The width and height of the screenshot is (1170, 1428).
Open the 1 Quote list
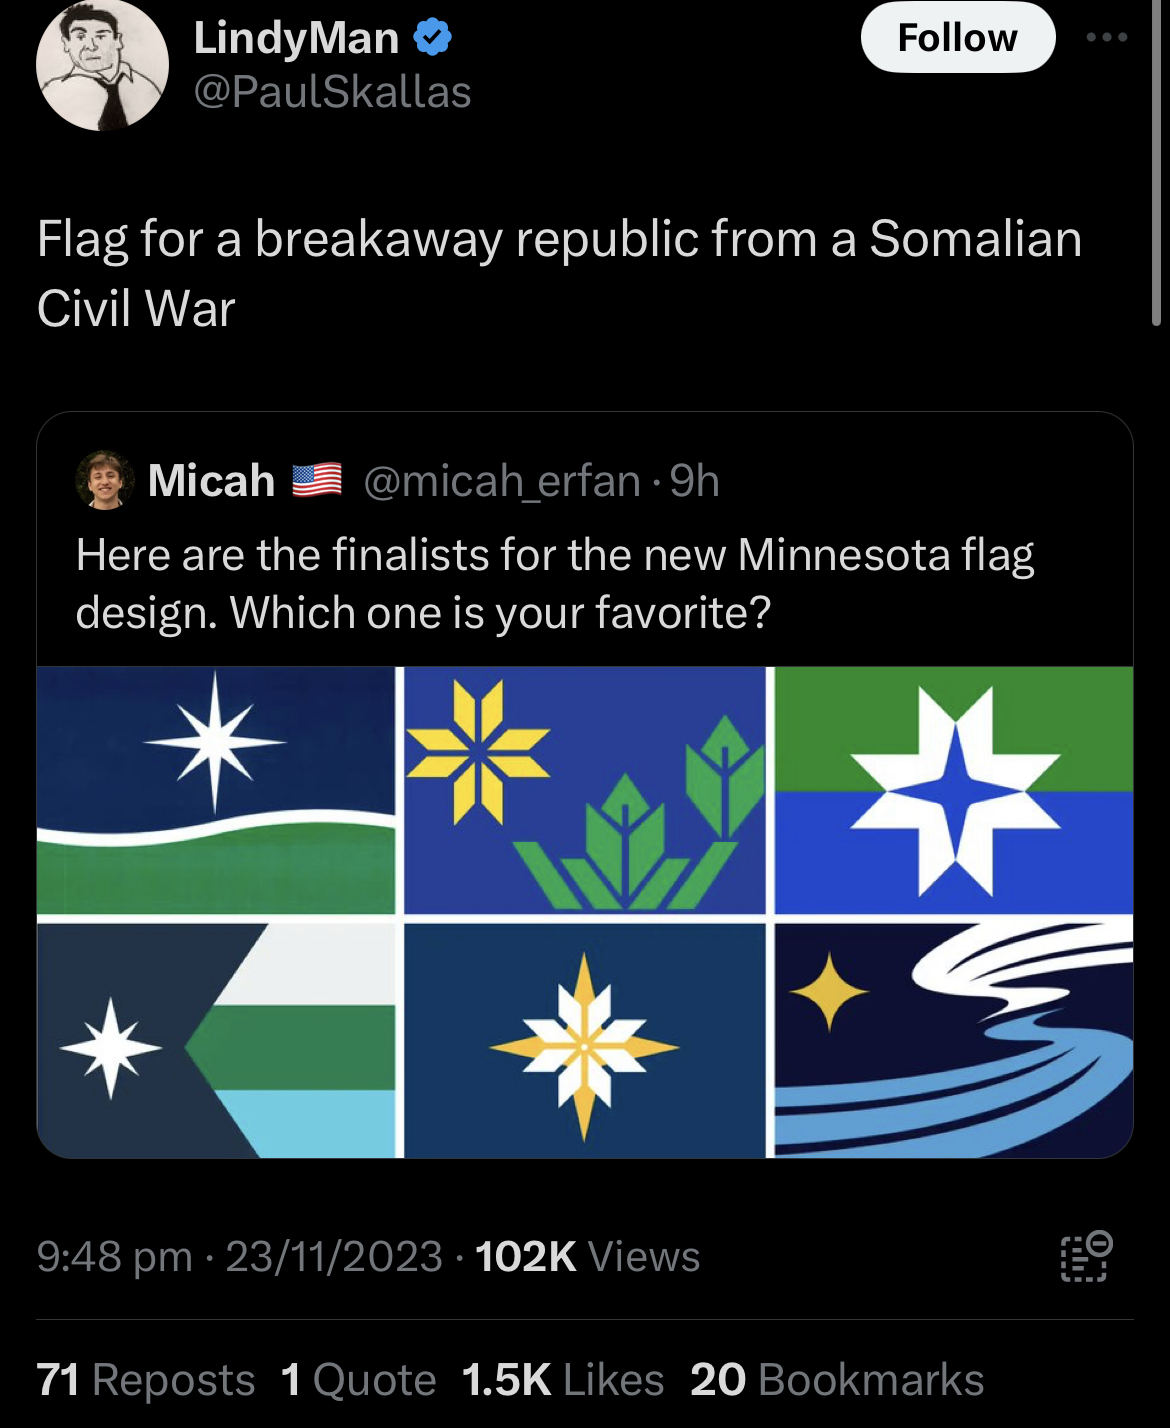[x=358, y=1380]
